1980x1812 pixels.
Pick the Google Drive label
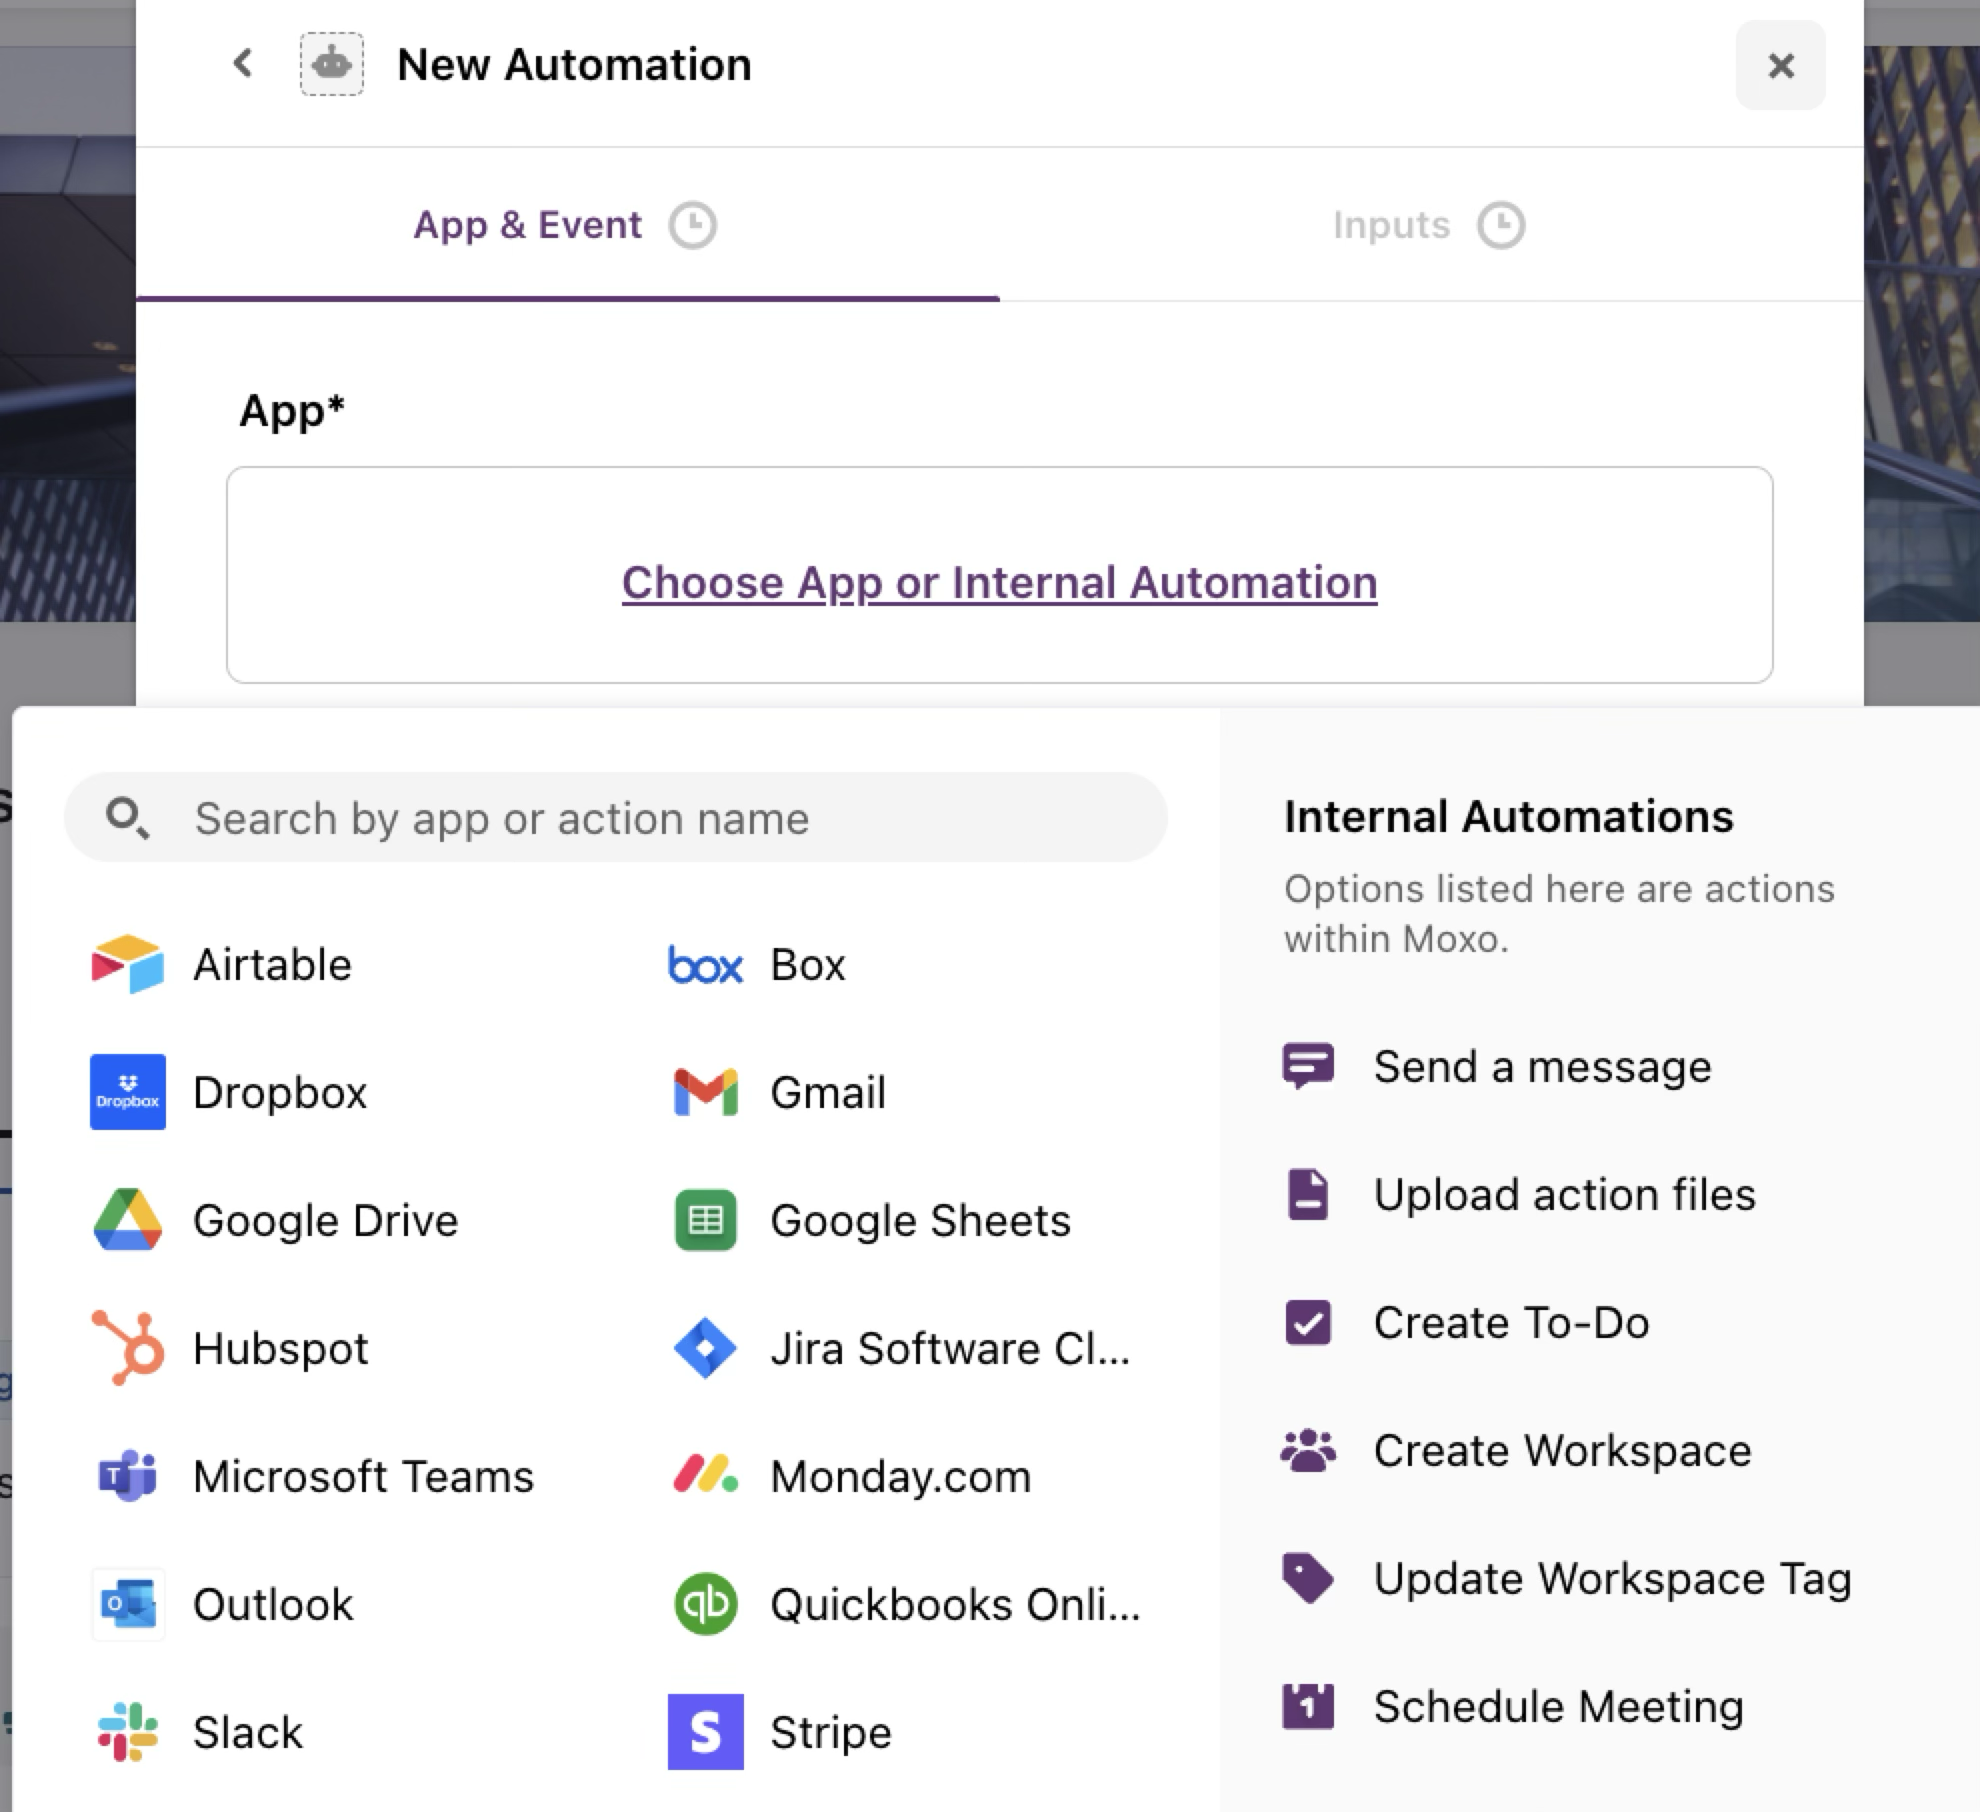pos(325,1221)
